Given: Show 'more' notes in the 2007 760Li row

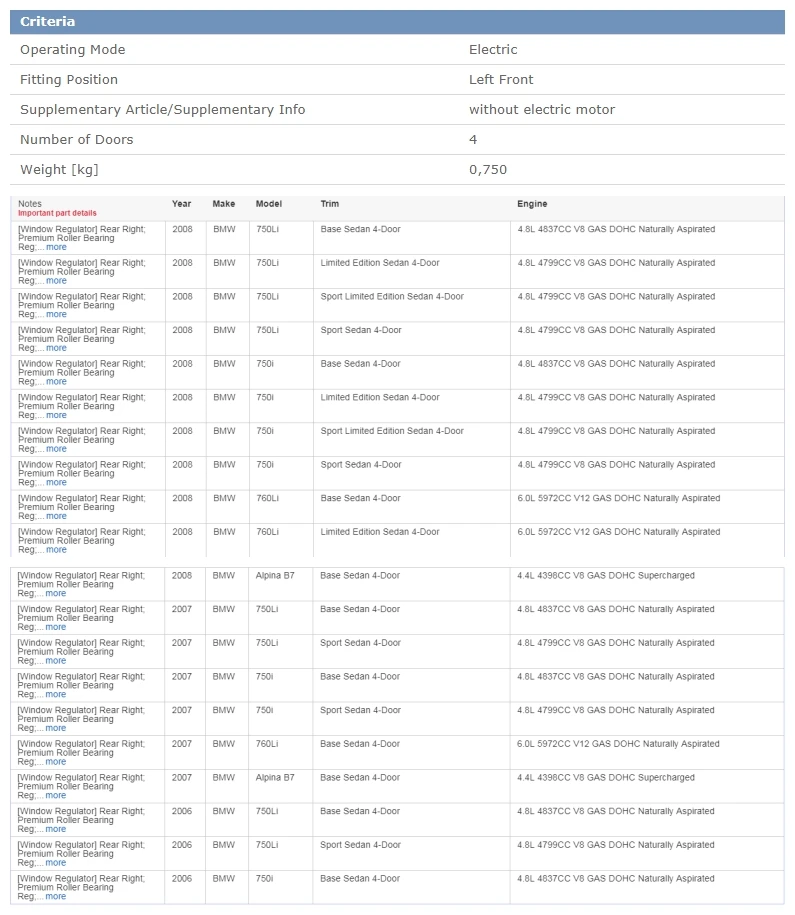Looking at the screenshot, I should (x=55, y=762).
